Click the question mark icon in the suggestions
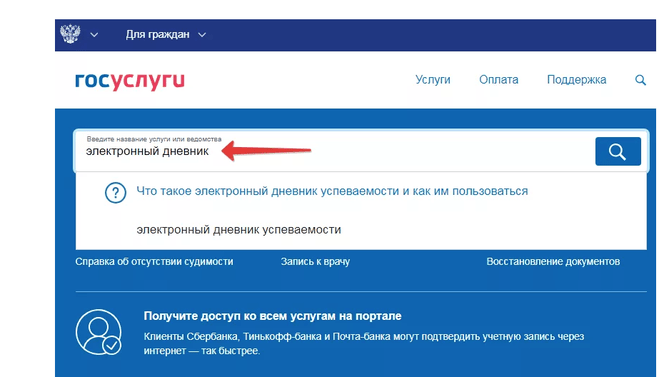The height and width of the screenshot is (377, 659). click(116, 192)
